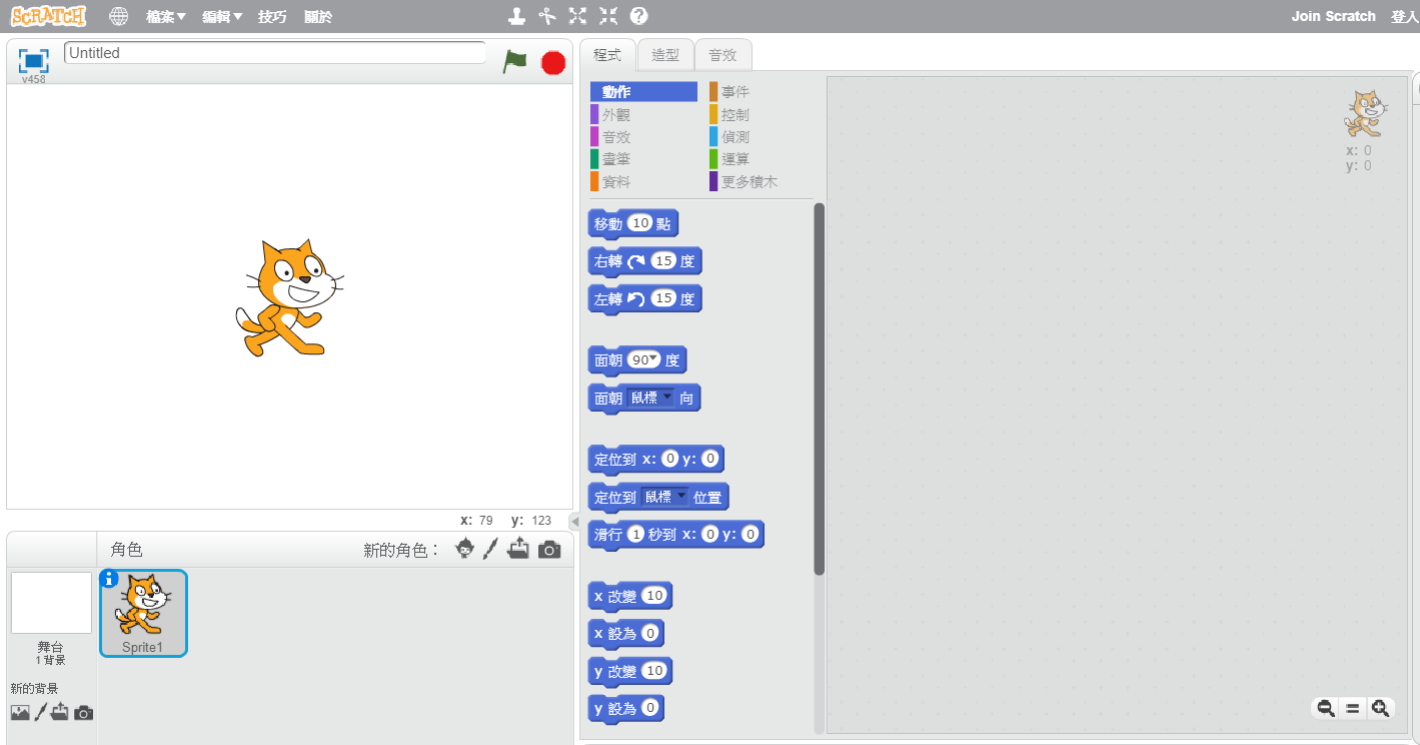This screenshot has height=745, width=1420.
Task: Click the Scratch logo
Action: pos(48,16)
